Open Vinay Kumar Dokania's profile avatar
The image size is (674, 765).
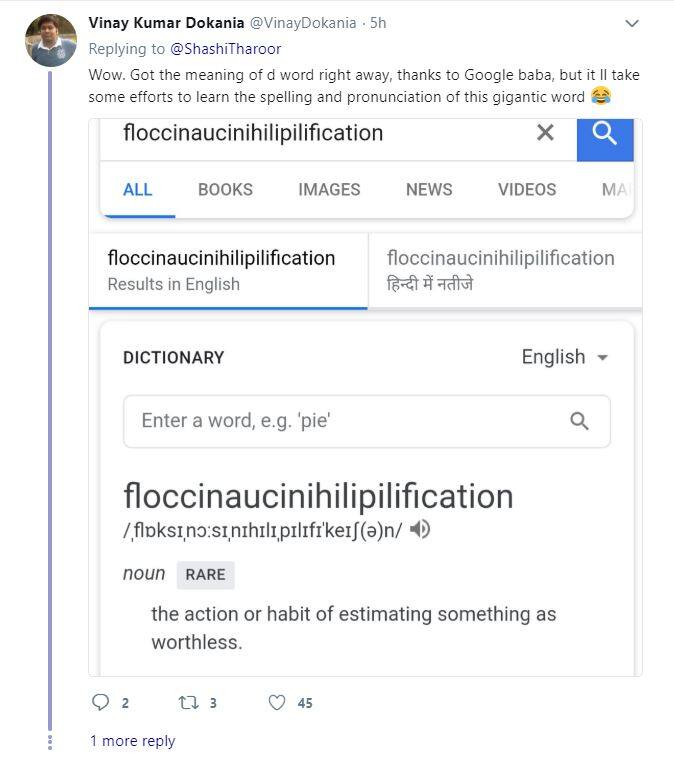50,41
